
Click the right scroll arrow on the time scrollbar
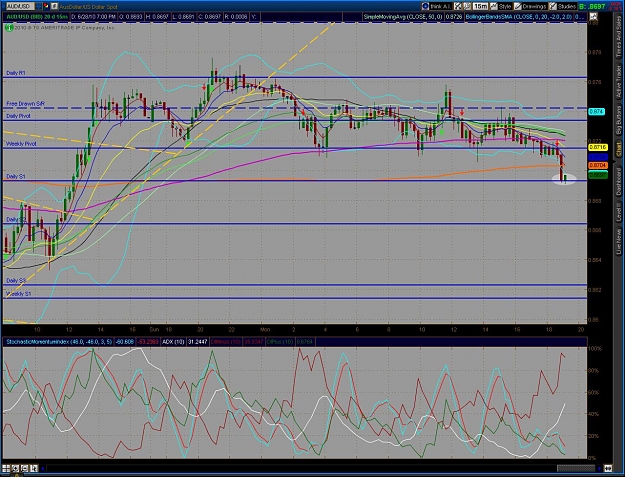(599, 469)
